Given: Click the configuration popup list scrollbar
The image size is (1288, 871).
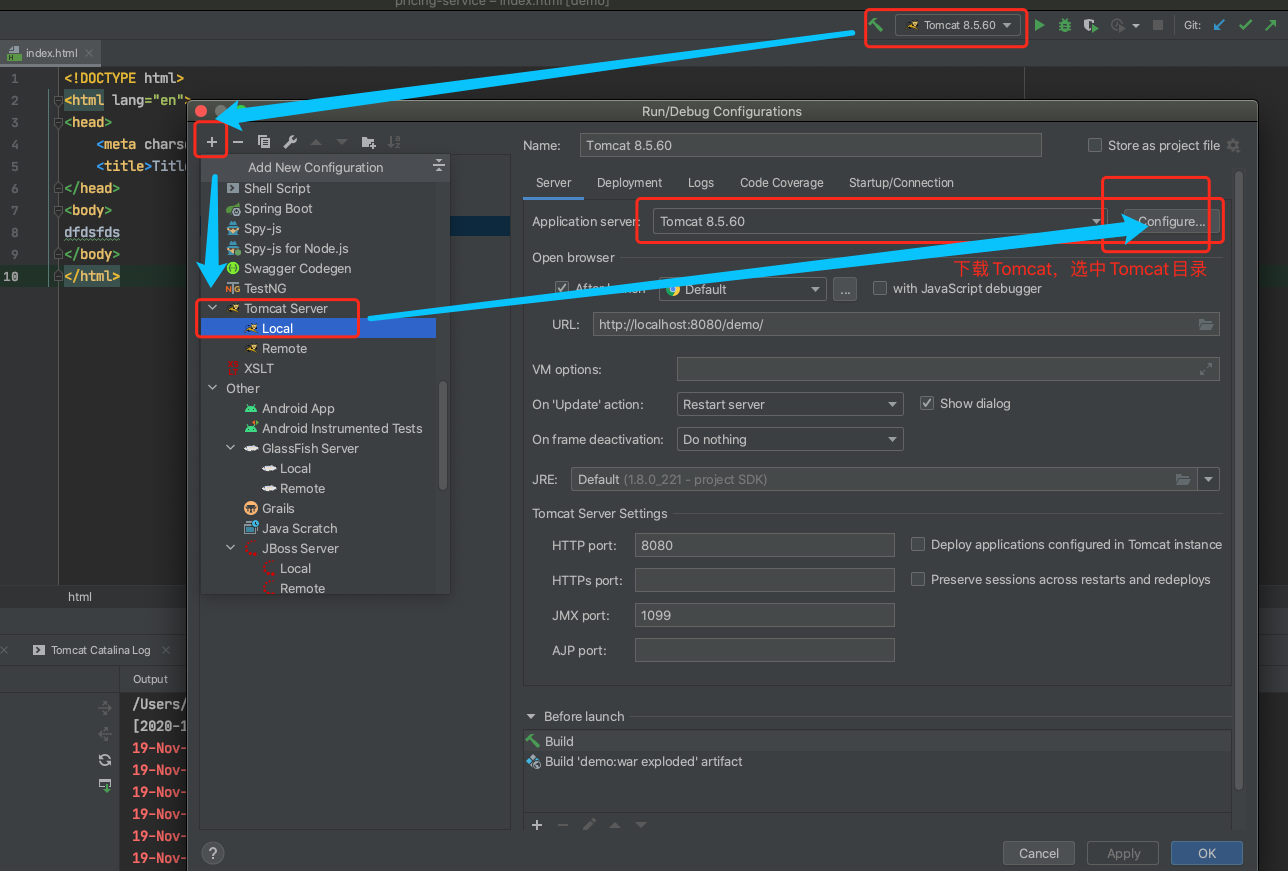Looking at the screenshot, I should pos(443,435).
